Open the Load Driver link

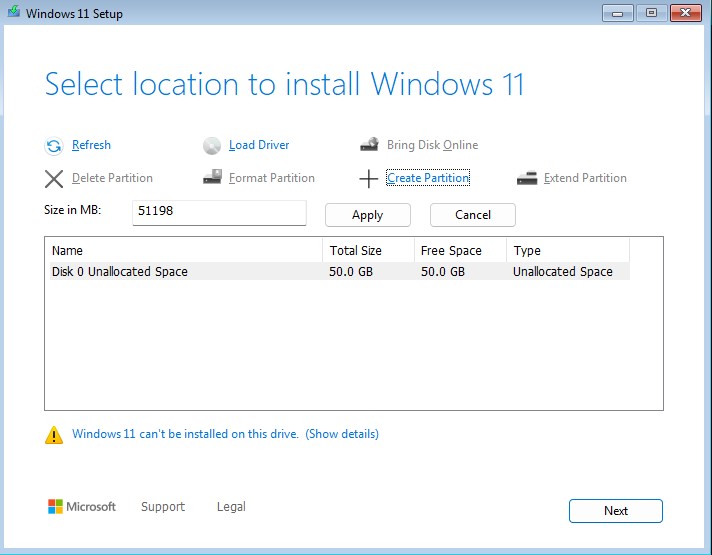(259, 145)
